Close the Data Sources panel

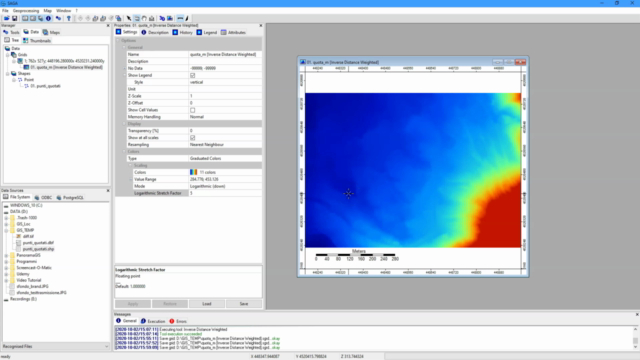[108, 191]
